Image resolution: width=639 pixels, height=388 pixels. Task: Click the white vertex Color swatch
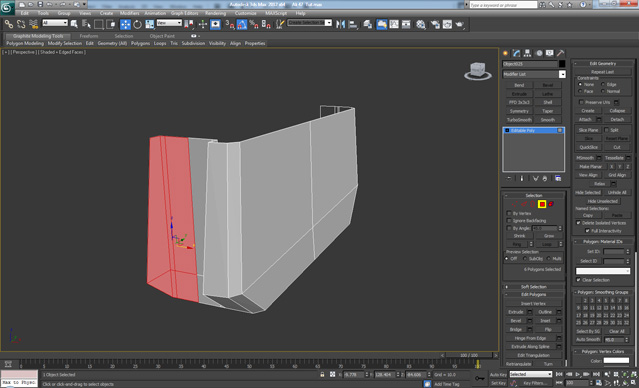click(616, 360)
